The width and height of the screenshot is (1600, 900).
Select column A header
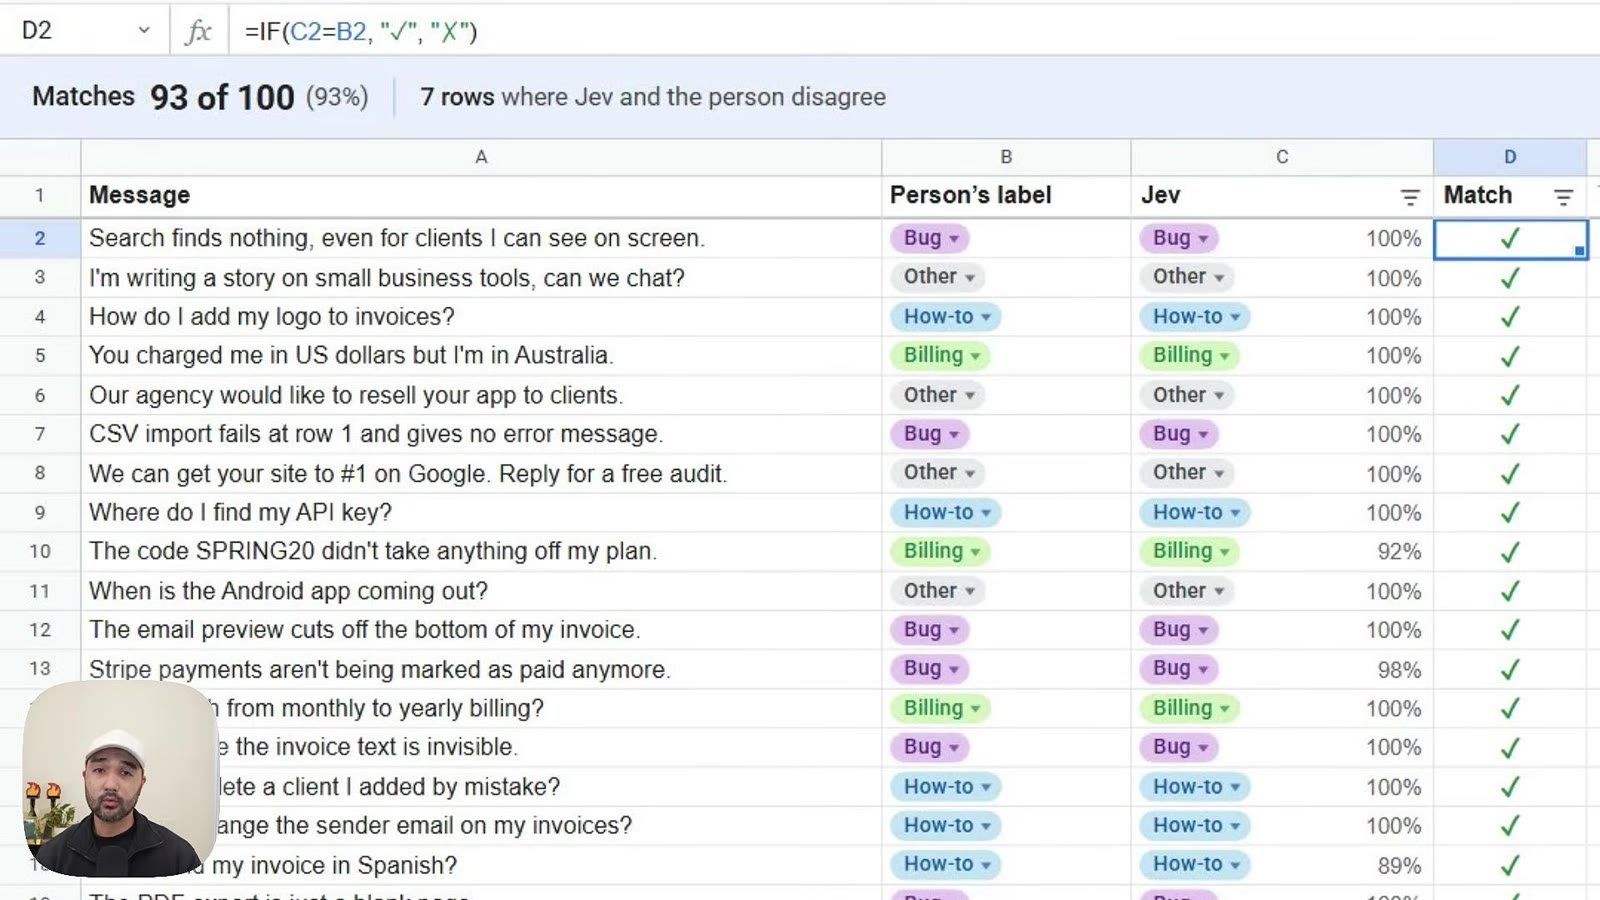(481, 157)
